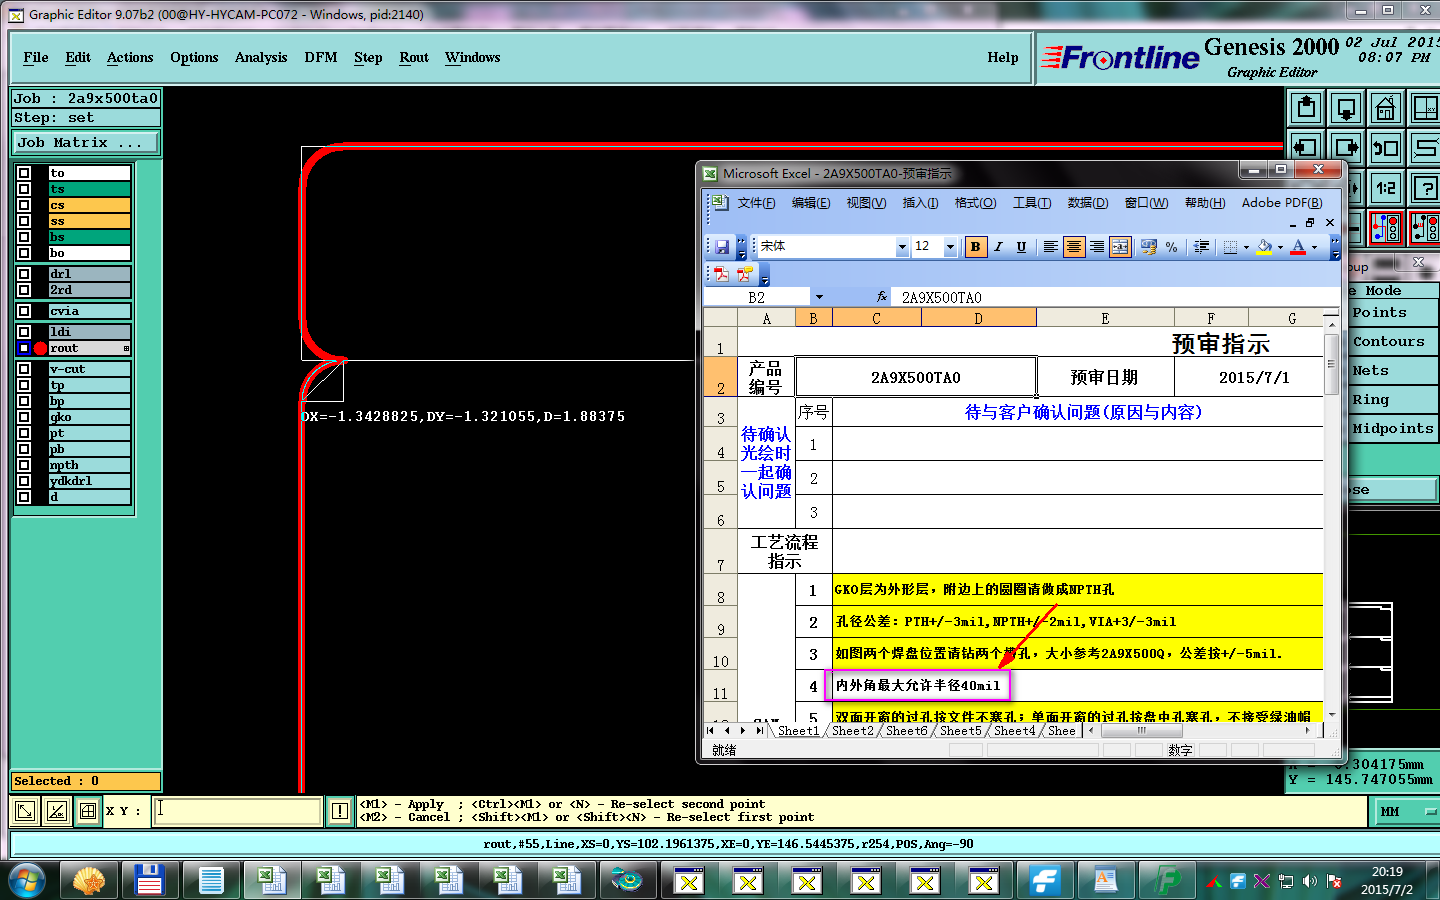Click the Contours snap mode button
Screen dimensions: 1440x900
[1392, 342]
